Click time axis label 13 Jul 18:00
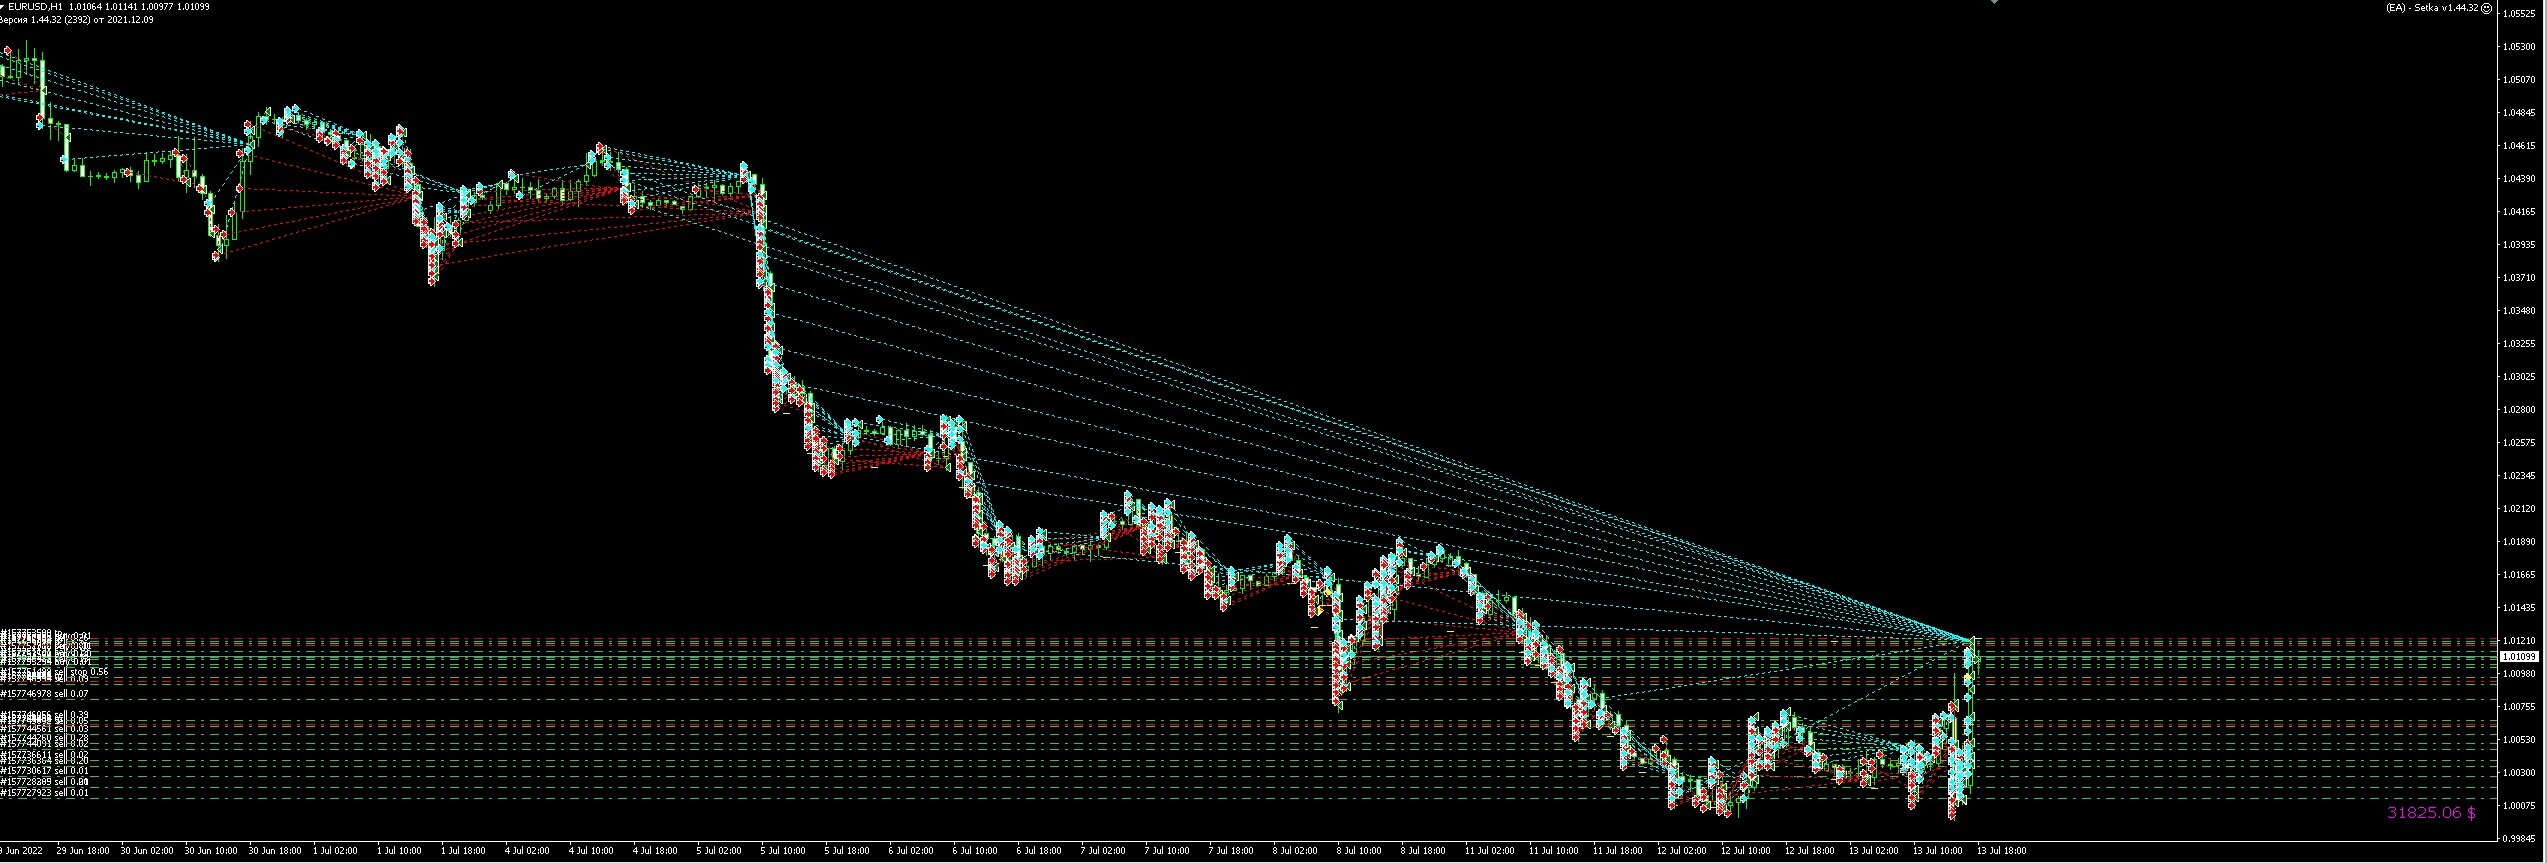The width and height of the screenshot is (2547, 863). (x=2002, y=851)
